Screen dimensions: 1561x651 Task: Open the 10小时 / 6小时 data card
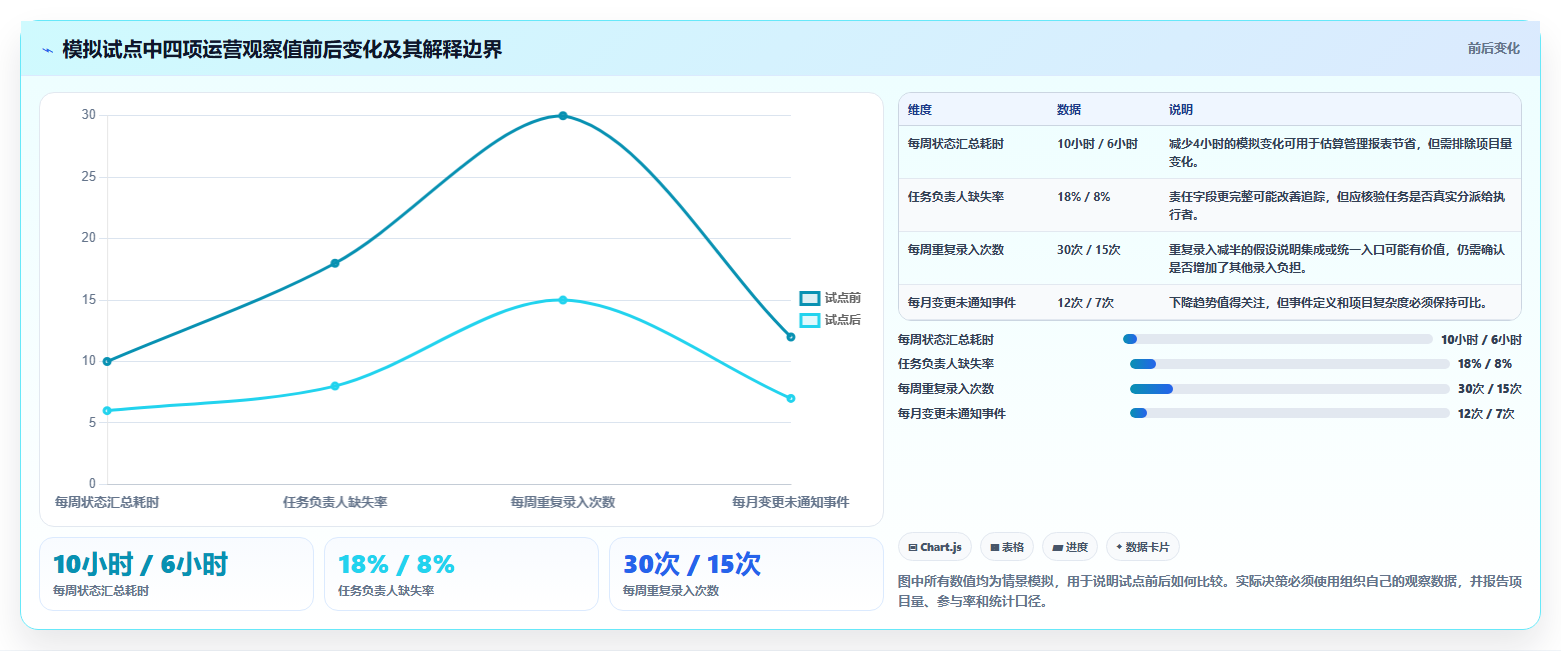[x=176, y=574]
